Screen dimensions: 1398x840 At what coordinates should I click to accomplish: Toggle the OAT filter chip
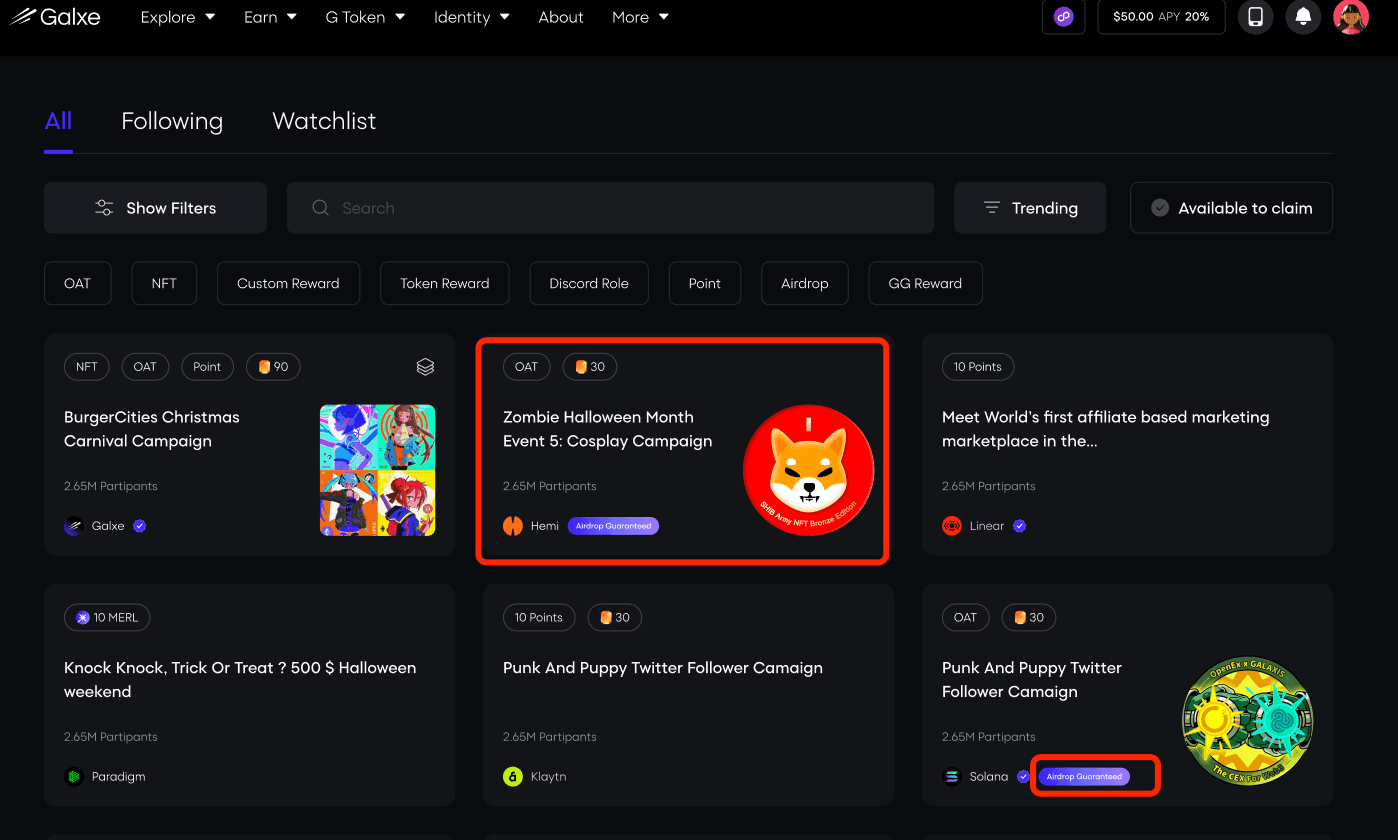(77, 283)
